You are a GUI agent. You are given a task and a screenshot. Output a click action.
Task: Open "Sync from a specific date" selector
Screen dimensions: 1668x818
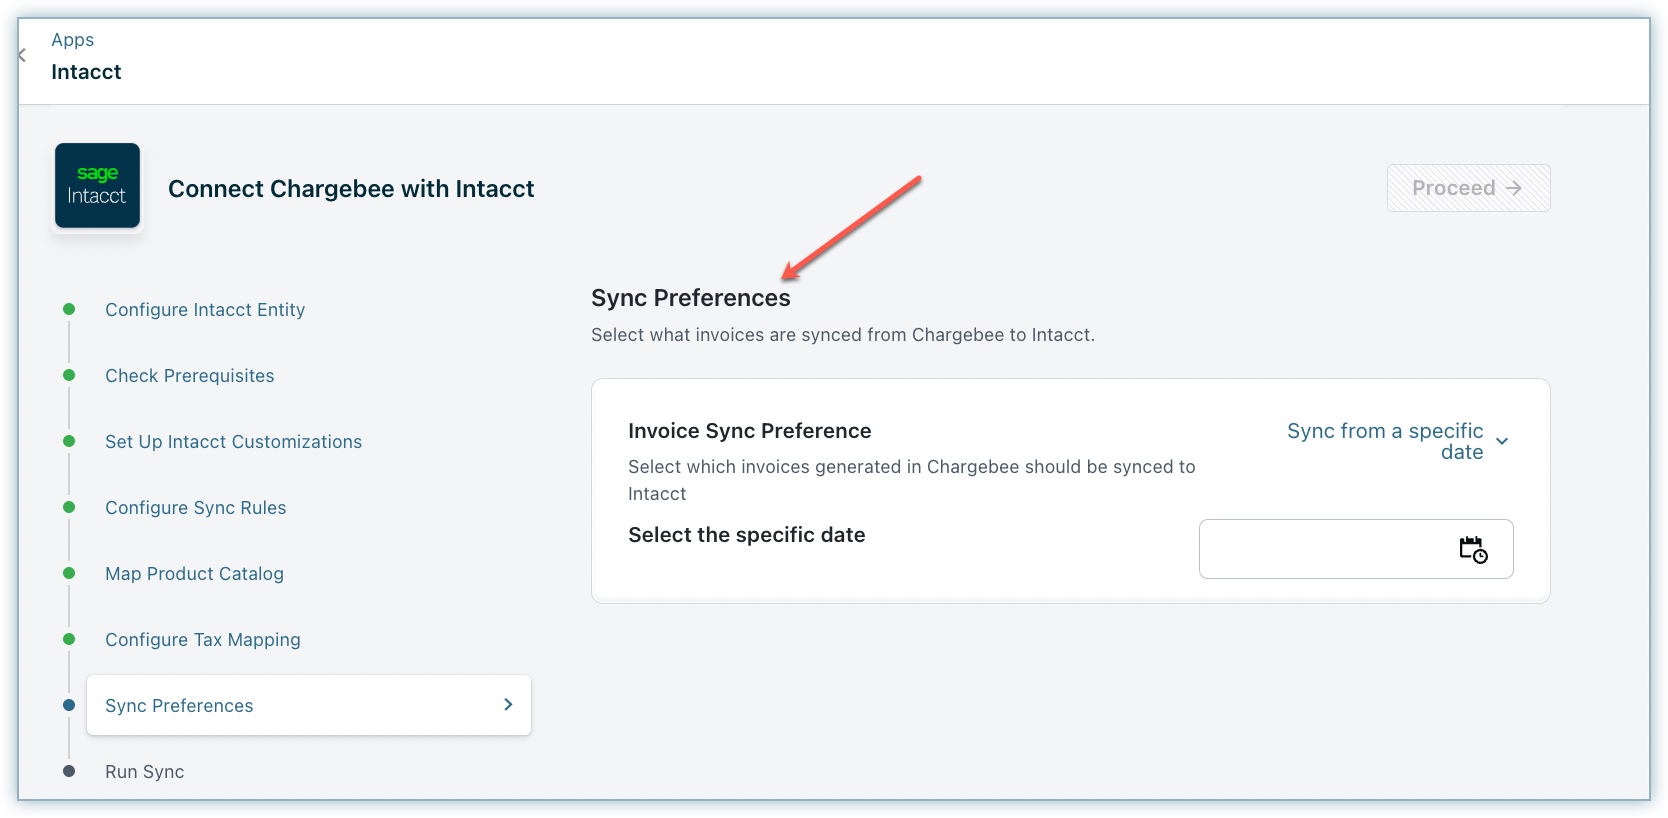[1385, 441]
